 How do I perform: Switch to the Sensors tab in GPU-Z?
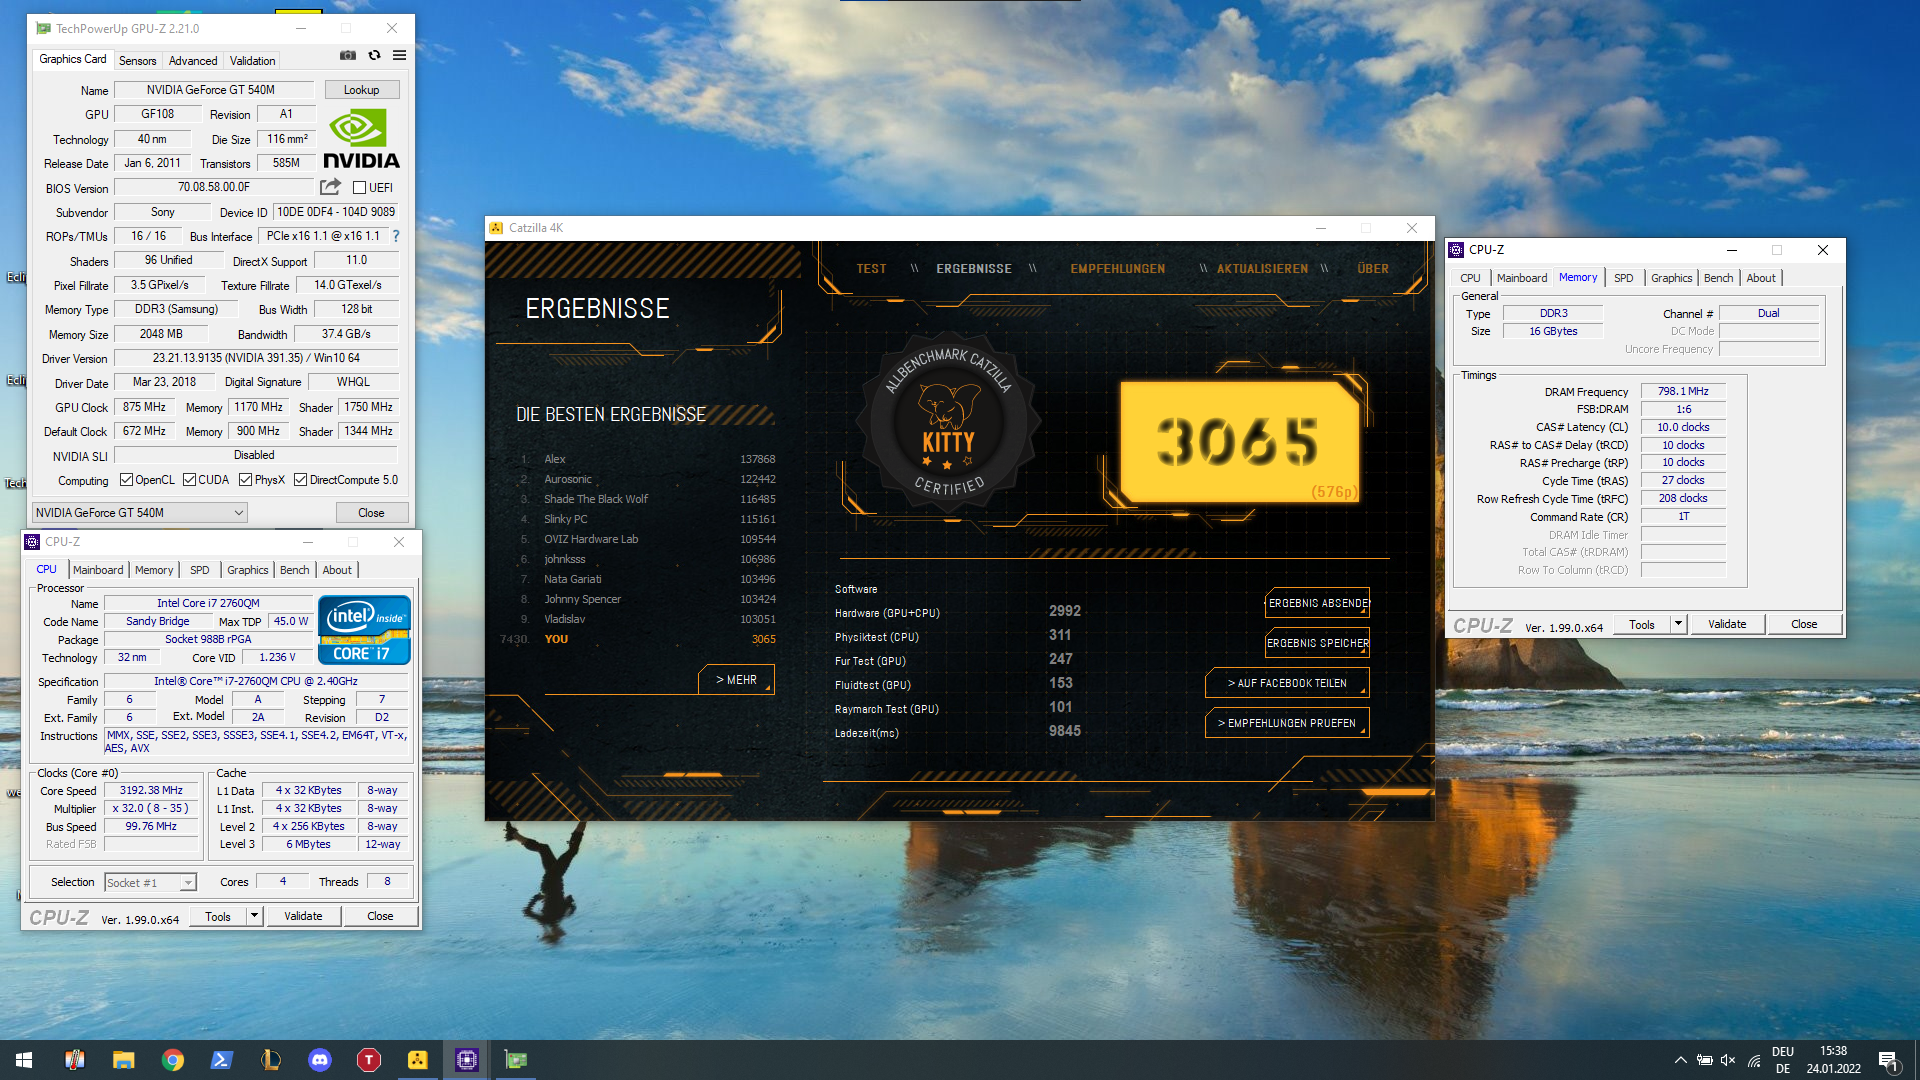pyautogui.click(x=137, y=60)
